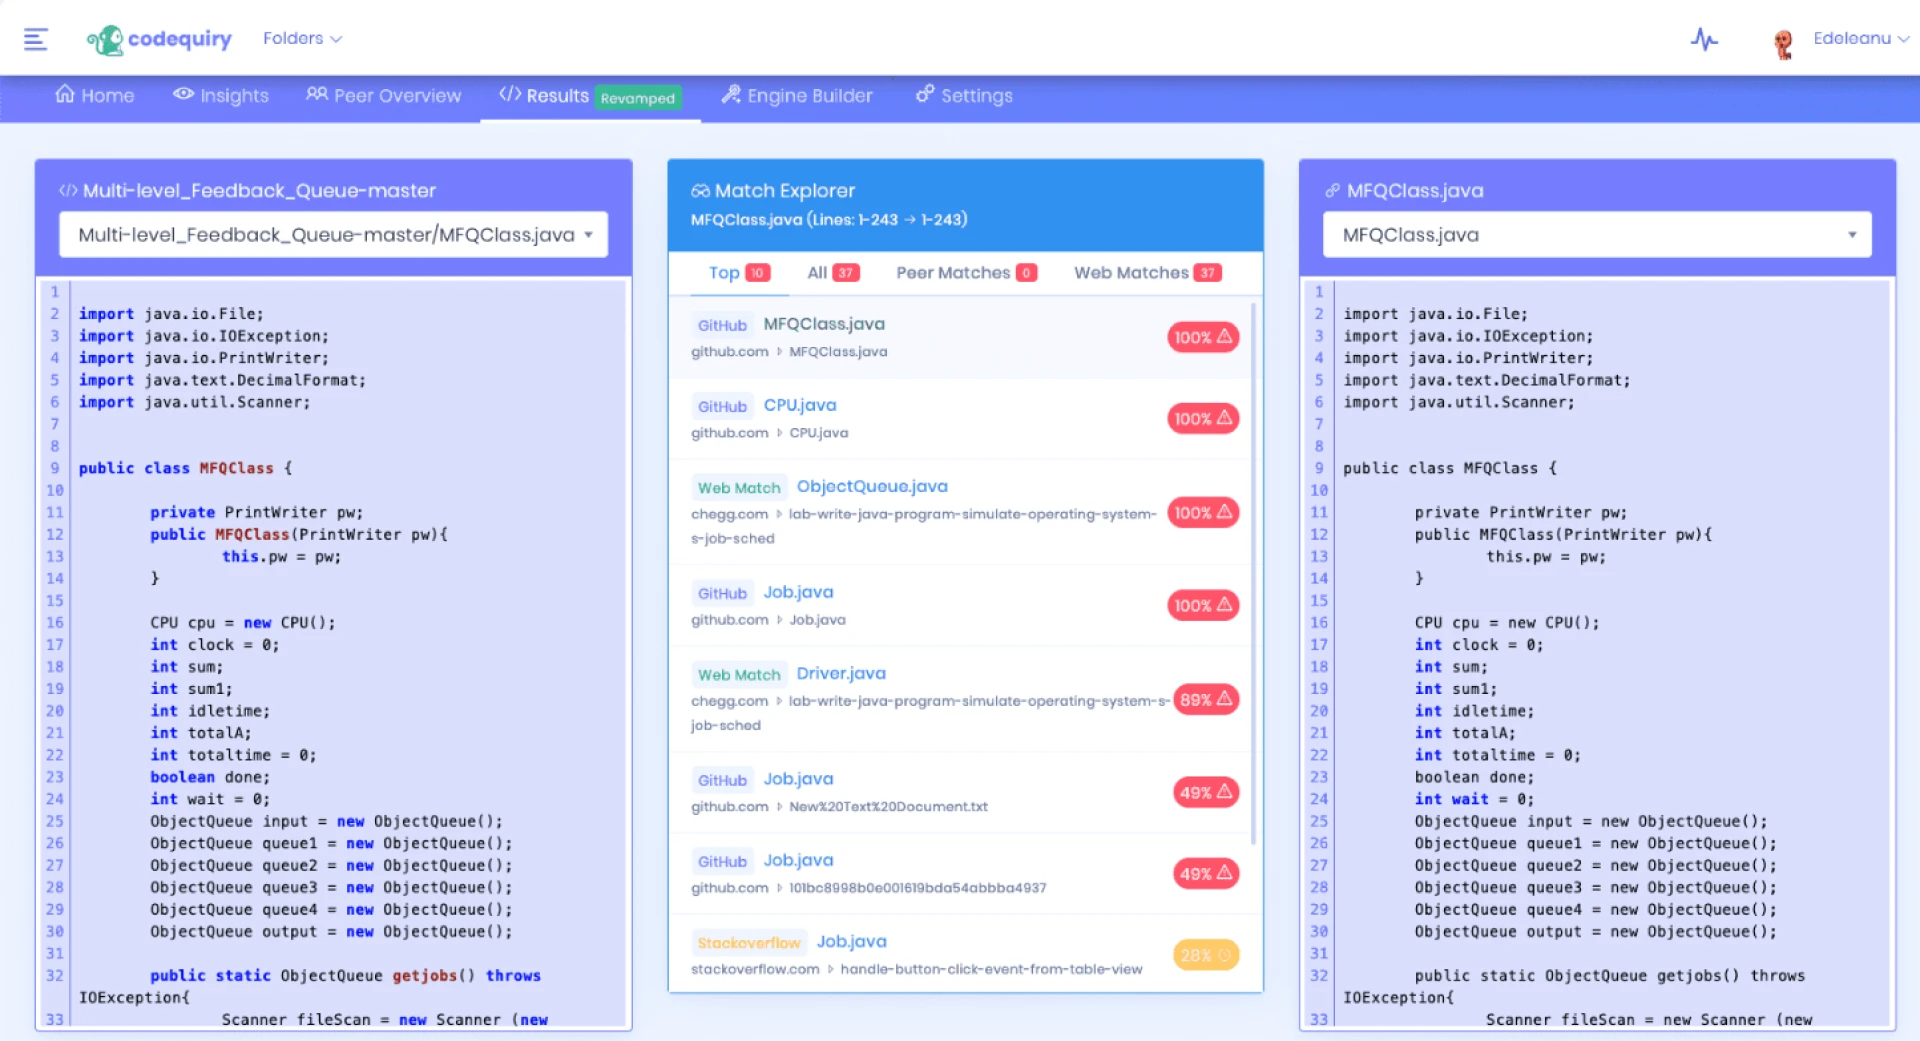Open Settings via the gear icon
Image resolution: width=1920 pixels, height=1041 pixels.
click(923, 95)
